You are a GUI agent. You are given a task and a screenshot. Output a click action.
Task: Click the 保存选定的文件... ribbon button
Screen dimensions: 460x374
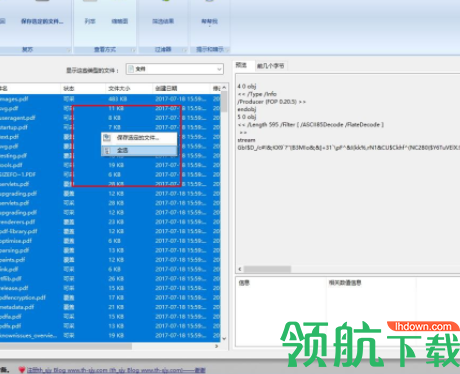click(x=42, y=21)
